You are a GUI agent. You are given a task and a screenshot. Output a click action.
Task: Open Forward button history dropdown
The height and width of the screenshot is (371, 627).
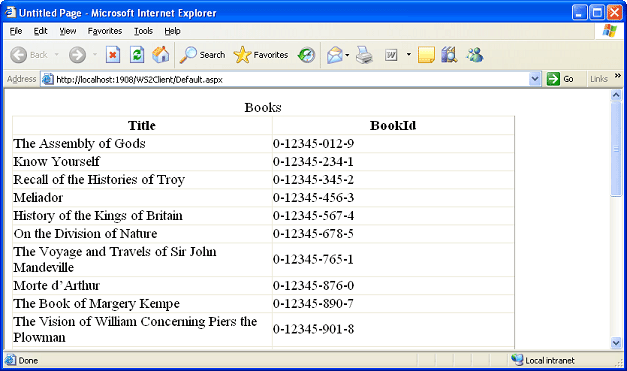coord(95,54)
